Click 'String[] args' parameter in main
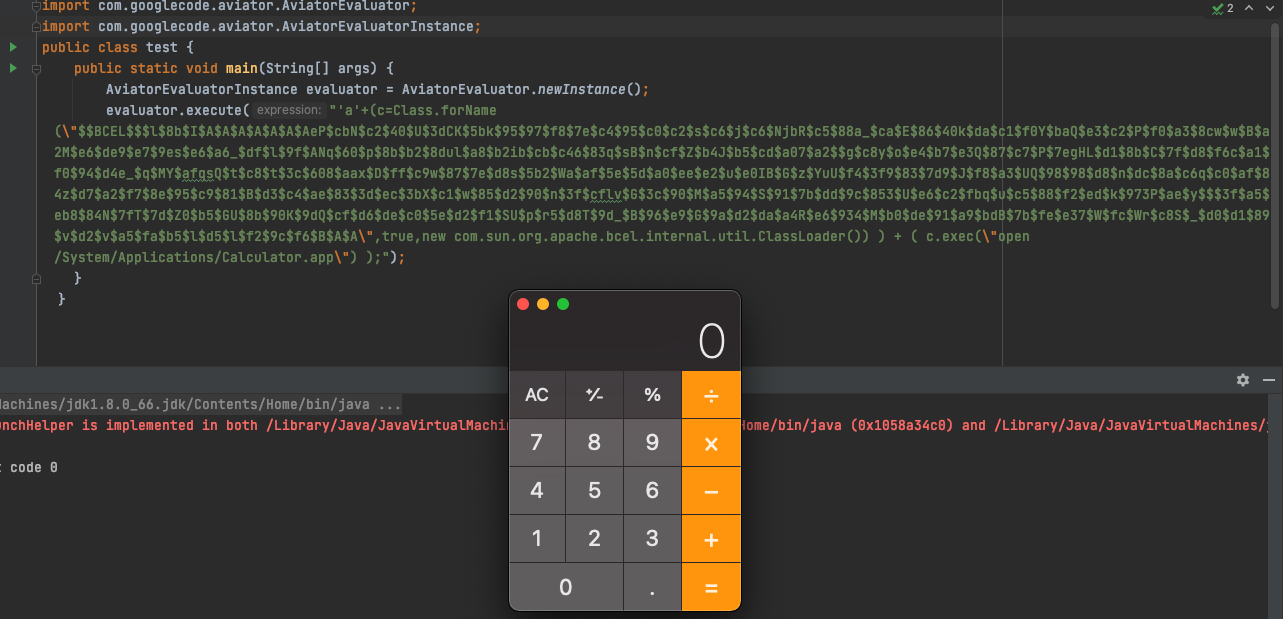 click(316, 68)
